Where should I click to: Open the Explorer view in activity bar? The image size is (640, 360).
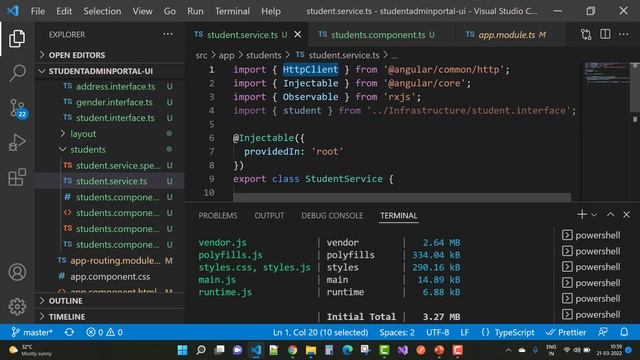pyautogui.click(x=17, y=38)
